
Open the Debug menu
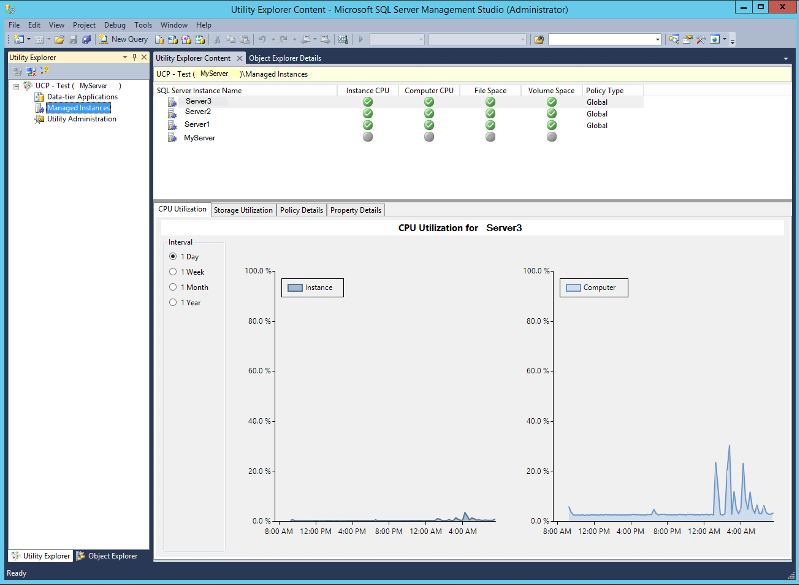(115, 25)
